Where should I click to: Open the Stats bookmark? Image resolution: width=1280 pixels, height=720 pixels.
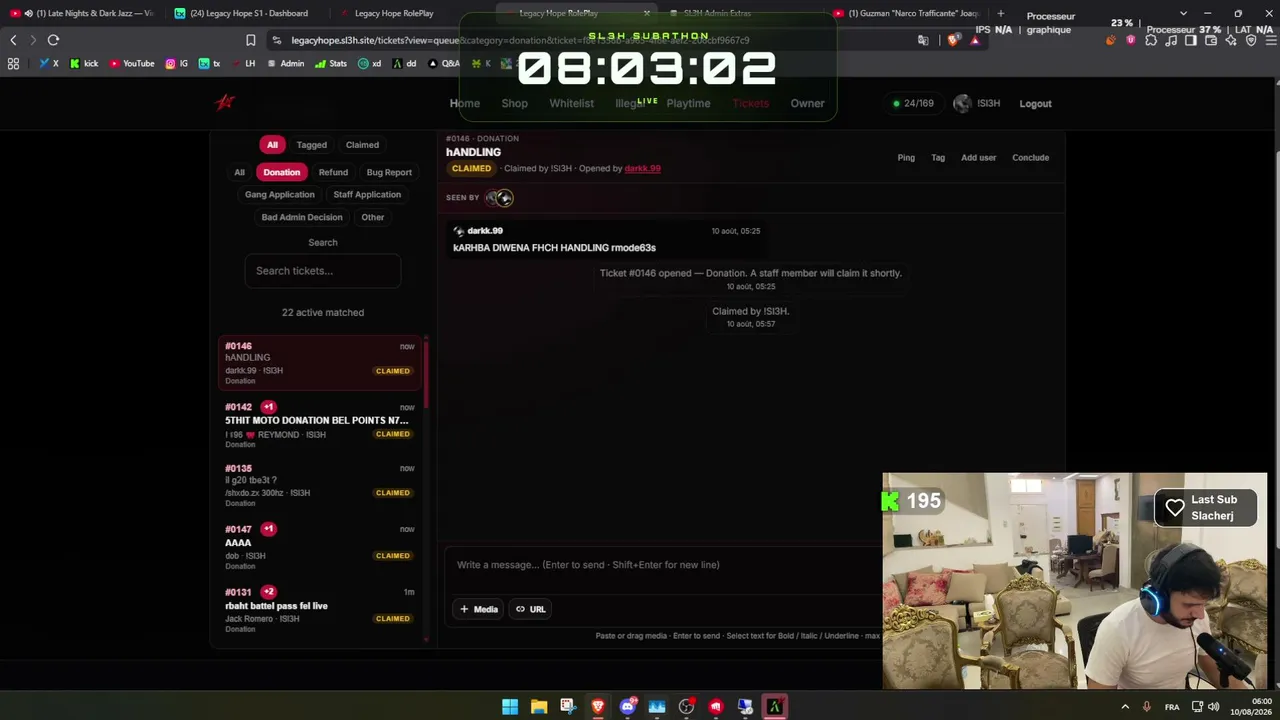coord(331,63)
